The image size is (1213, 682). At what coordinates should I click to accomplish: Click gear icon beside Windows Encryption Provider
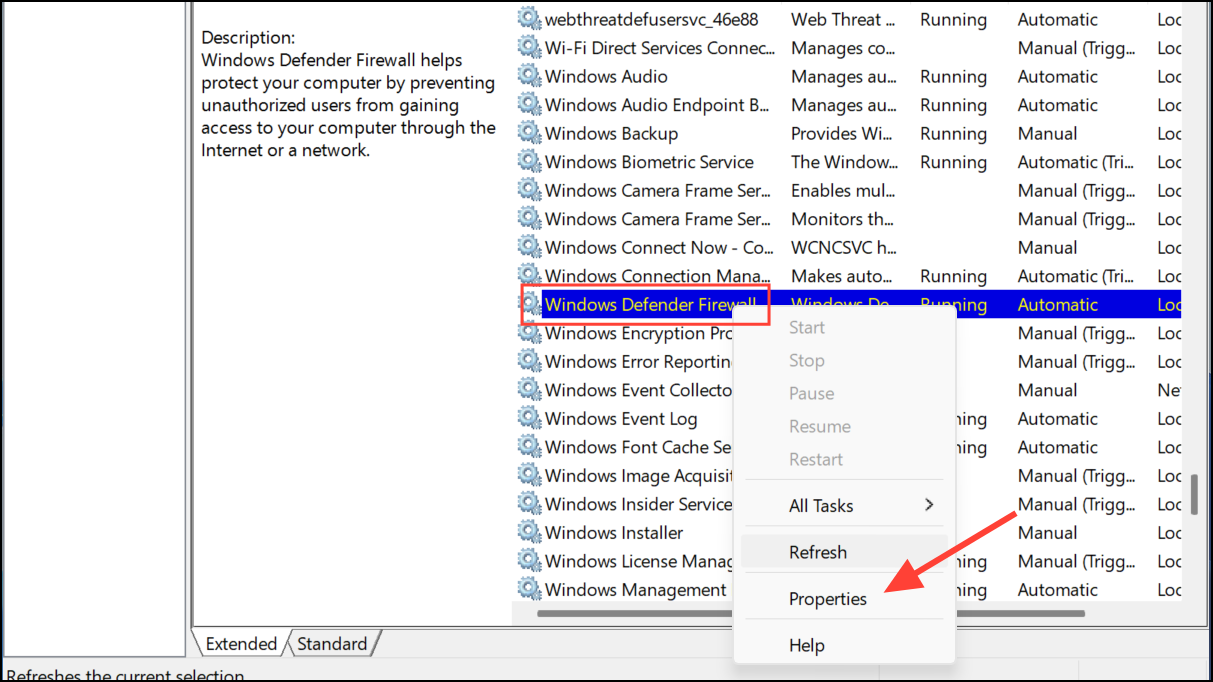click(528, 333)
